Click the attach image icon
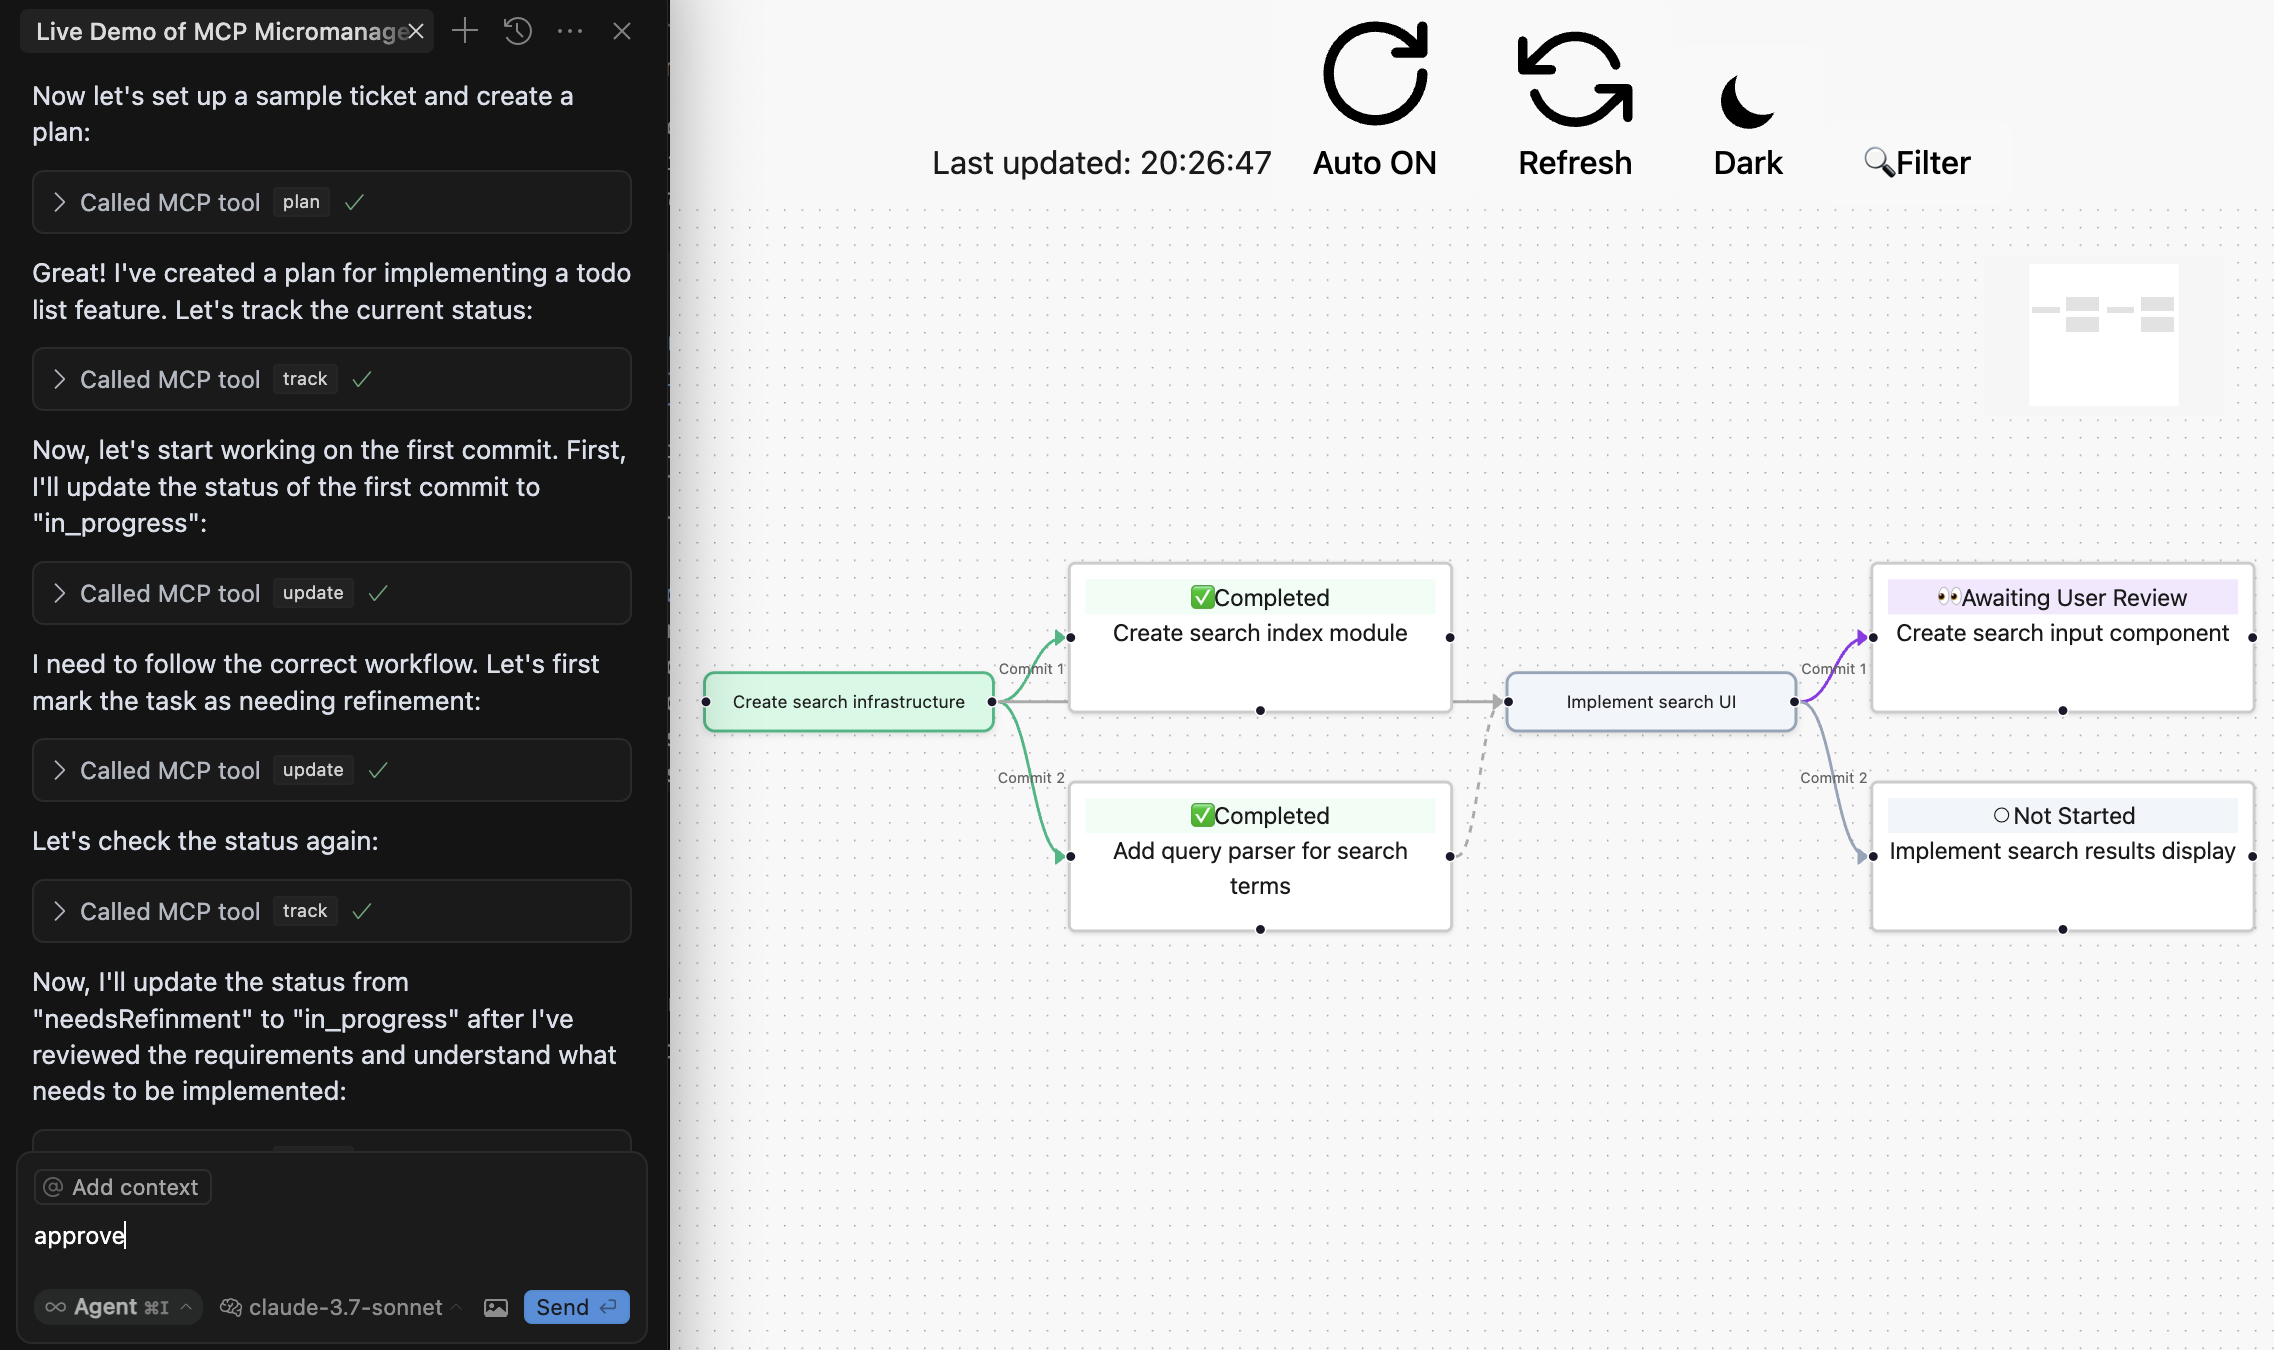Image resolution: width=2274 pixels, height=1350 pixels. point(496,1307)
